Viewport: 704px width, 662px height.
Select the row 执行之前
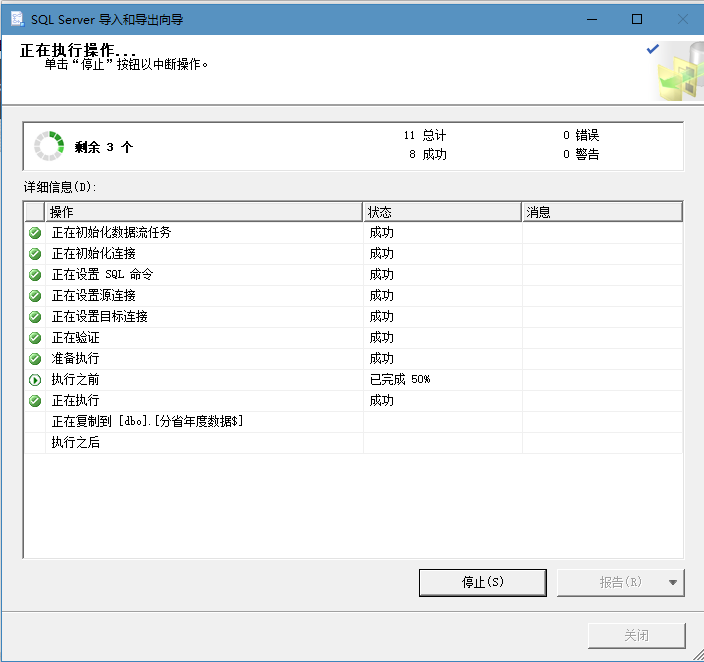[x=354, y=380]
